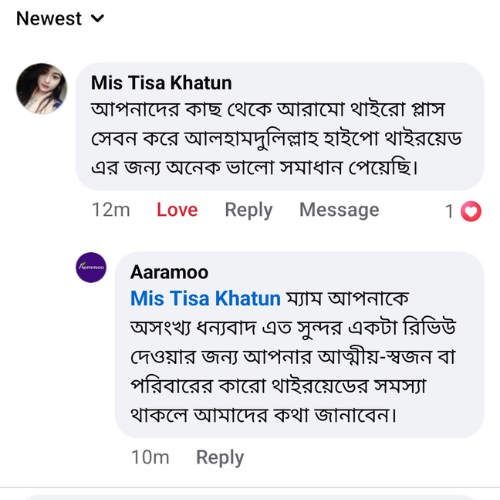The image size is (500, 500).
Task: Click the black Mis Tisa Khatun author name
Action: (x=161, y=83)
